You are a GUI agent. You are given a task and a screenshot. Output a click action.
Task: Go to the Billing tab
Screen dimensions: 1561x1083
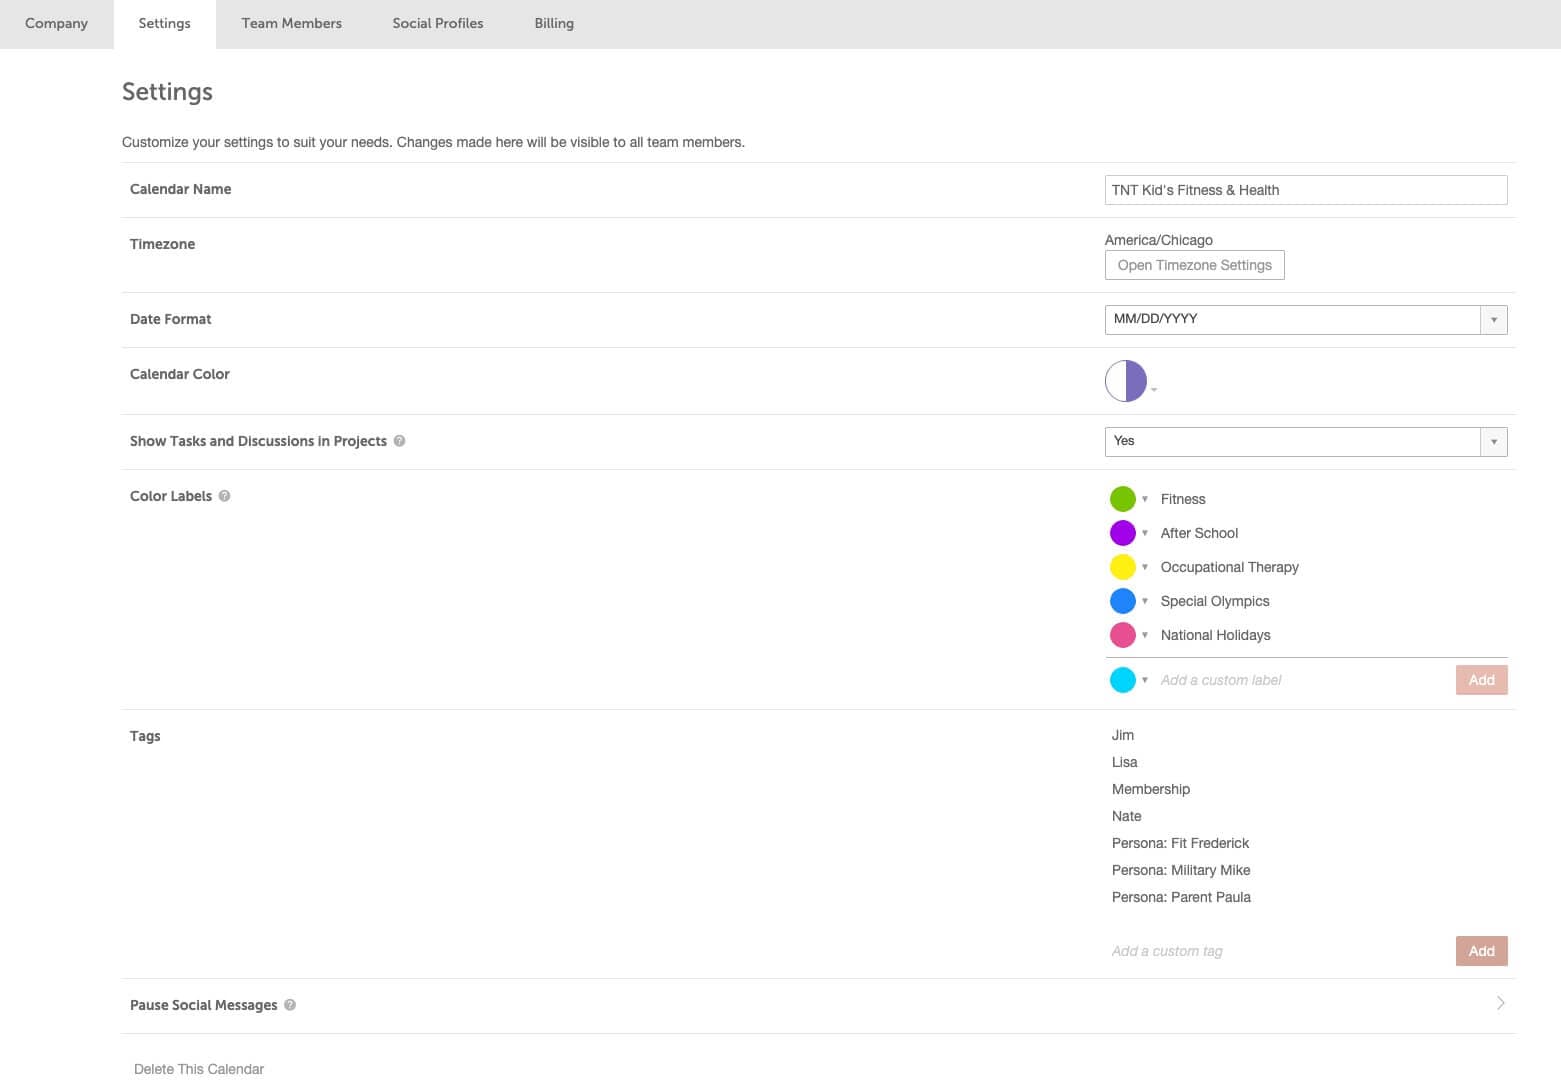pyautogui.click(x=554, y=23)
